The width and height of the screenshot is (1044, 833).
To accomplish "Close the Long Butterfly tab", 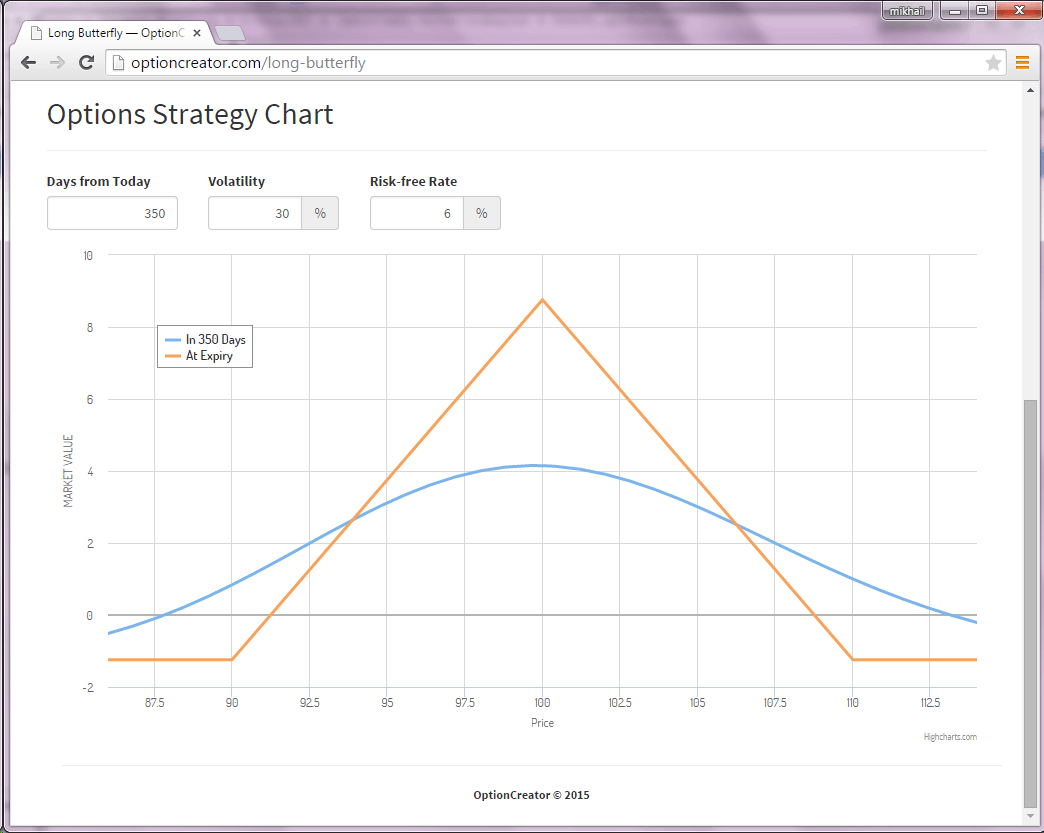I will [197, 33].
